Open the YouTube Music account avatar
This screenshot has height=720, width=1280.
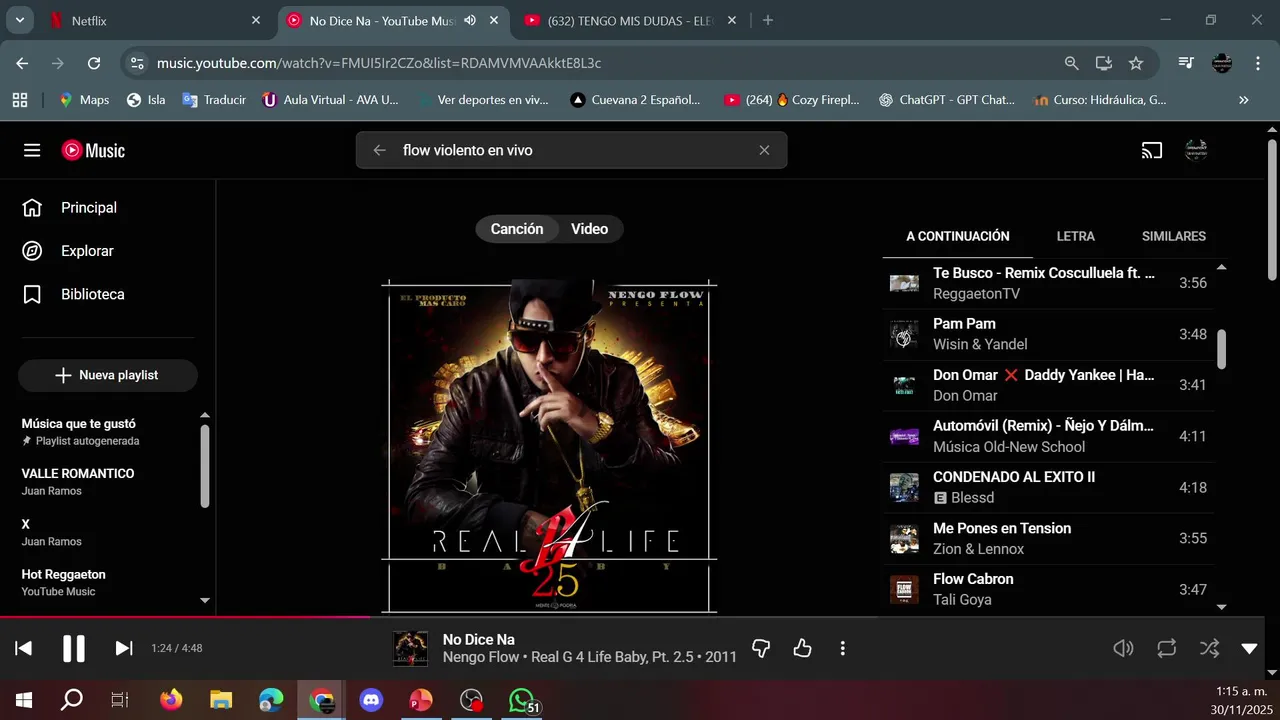(x=1196, y=150)
